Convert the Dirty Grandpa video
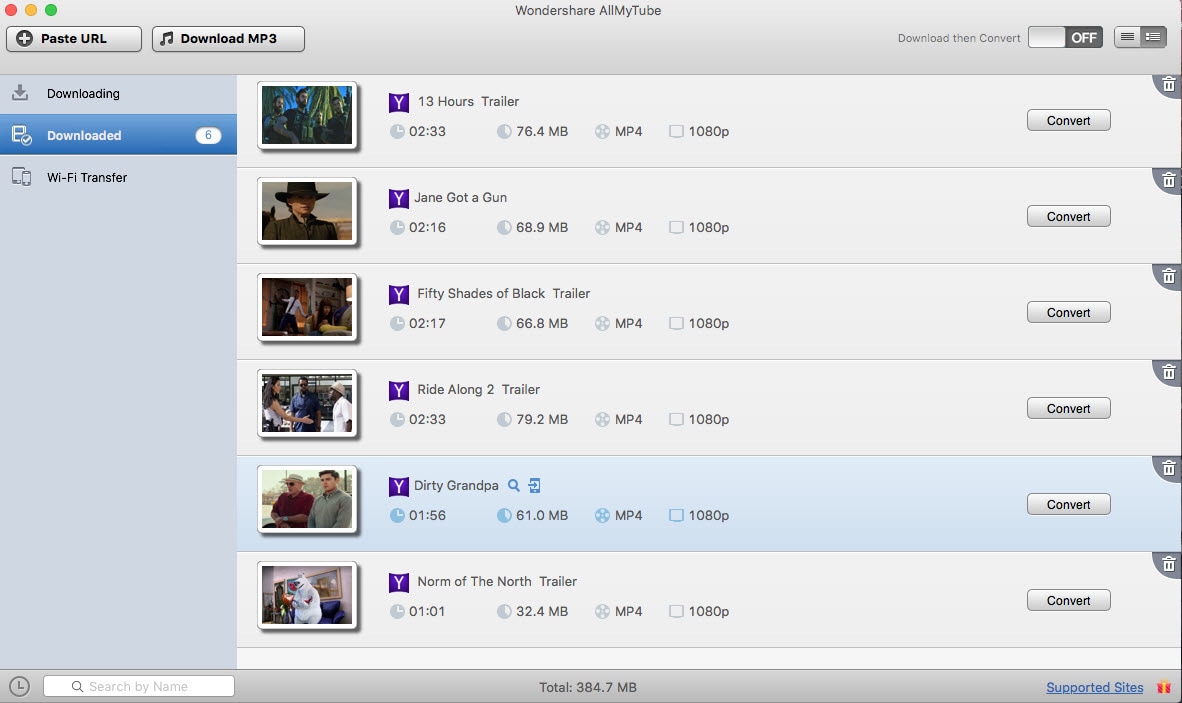1182x703 pixels. (x=1068, y=505)
